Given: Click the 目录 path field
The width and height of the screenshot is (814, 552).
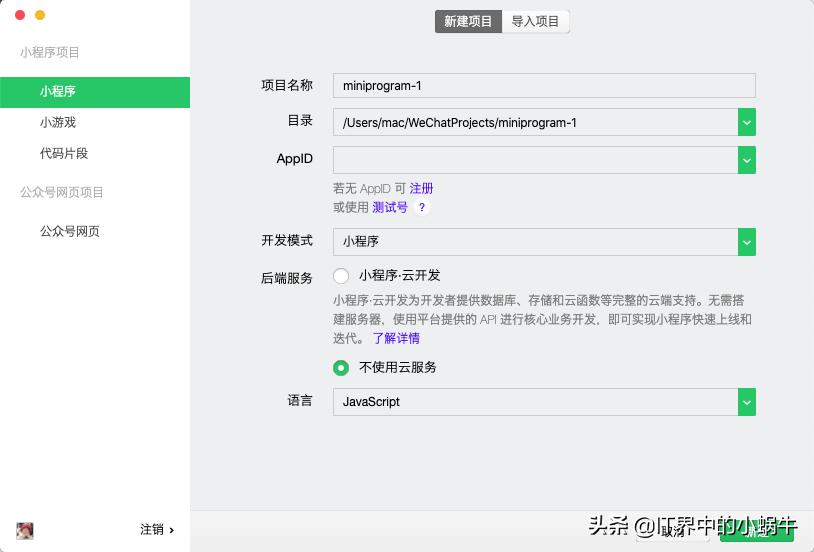Looking at the screenshot, I should (535, 123).
